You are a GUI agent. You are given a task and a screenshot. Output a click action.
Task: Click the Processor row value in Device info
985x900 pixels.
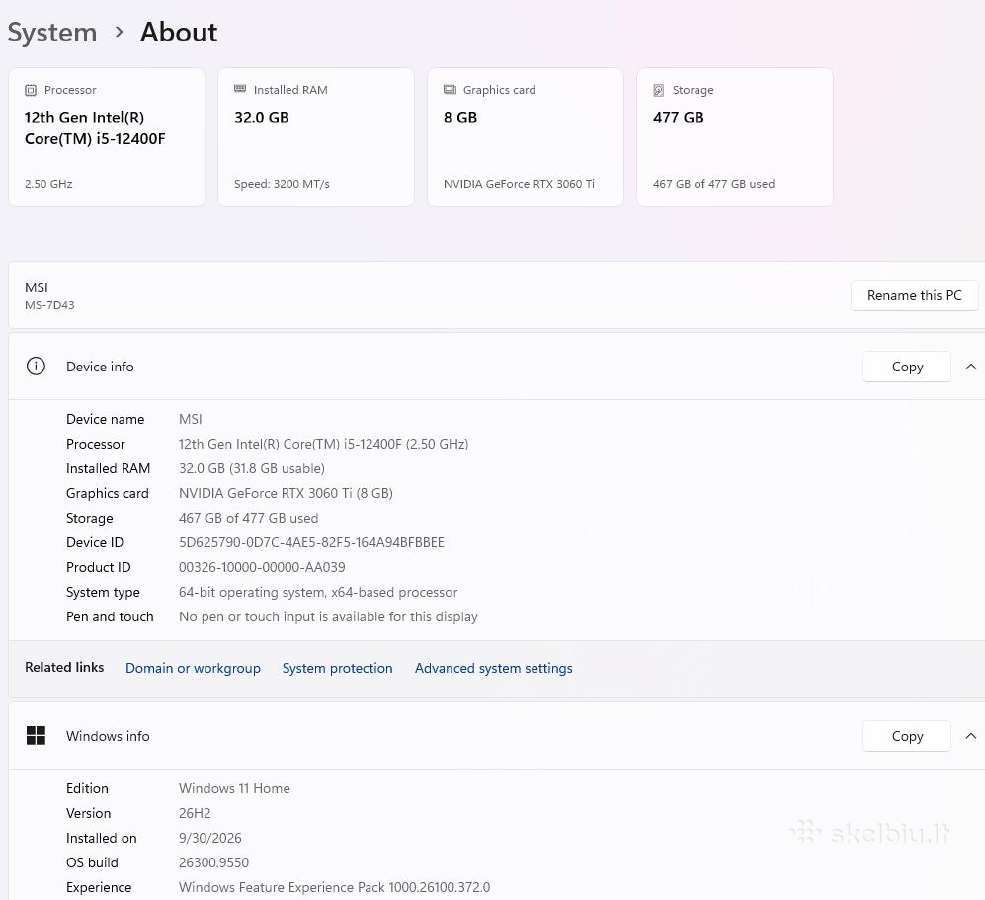pos(324,445)
